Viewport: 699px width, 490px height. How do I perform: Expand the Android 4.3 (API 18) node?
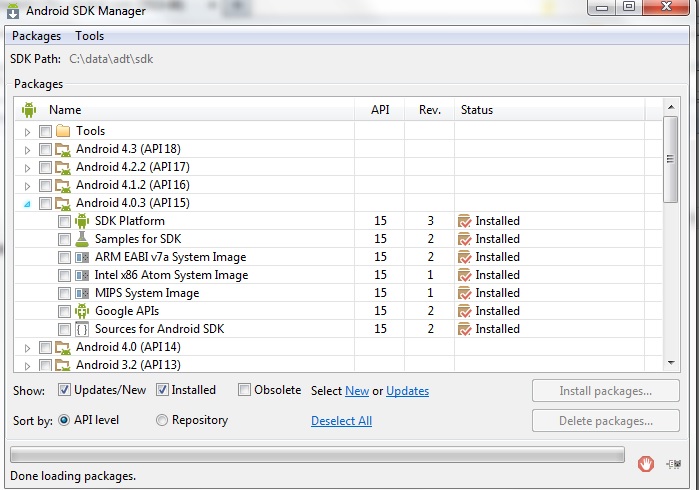[27, 150]
